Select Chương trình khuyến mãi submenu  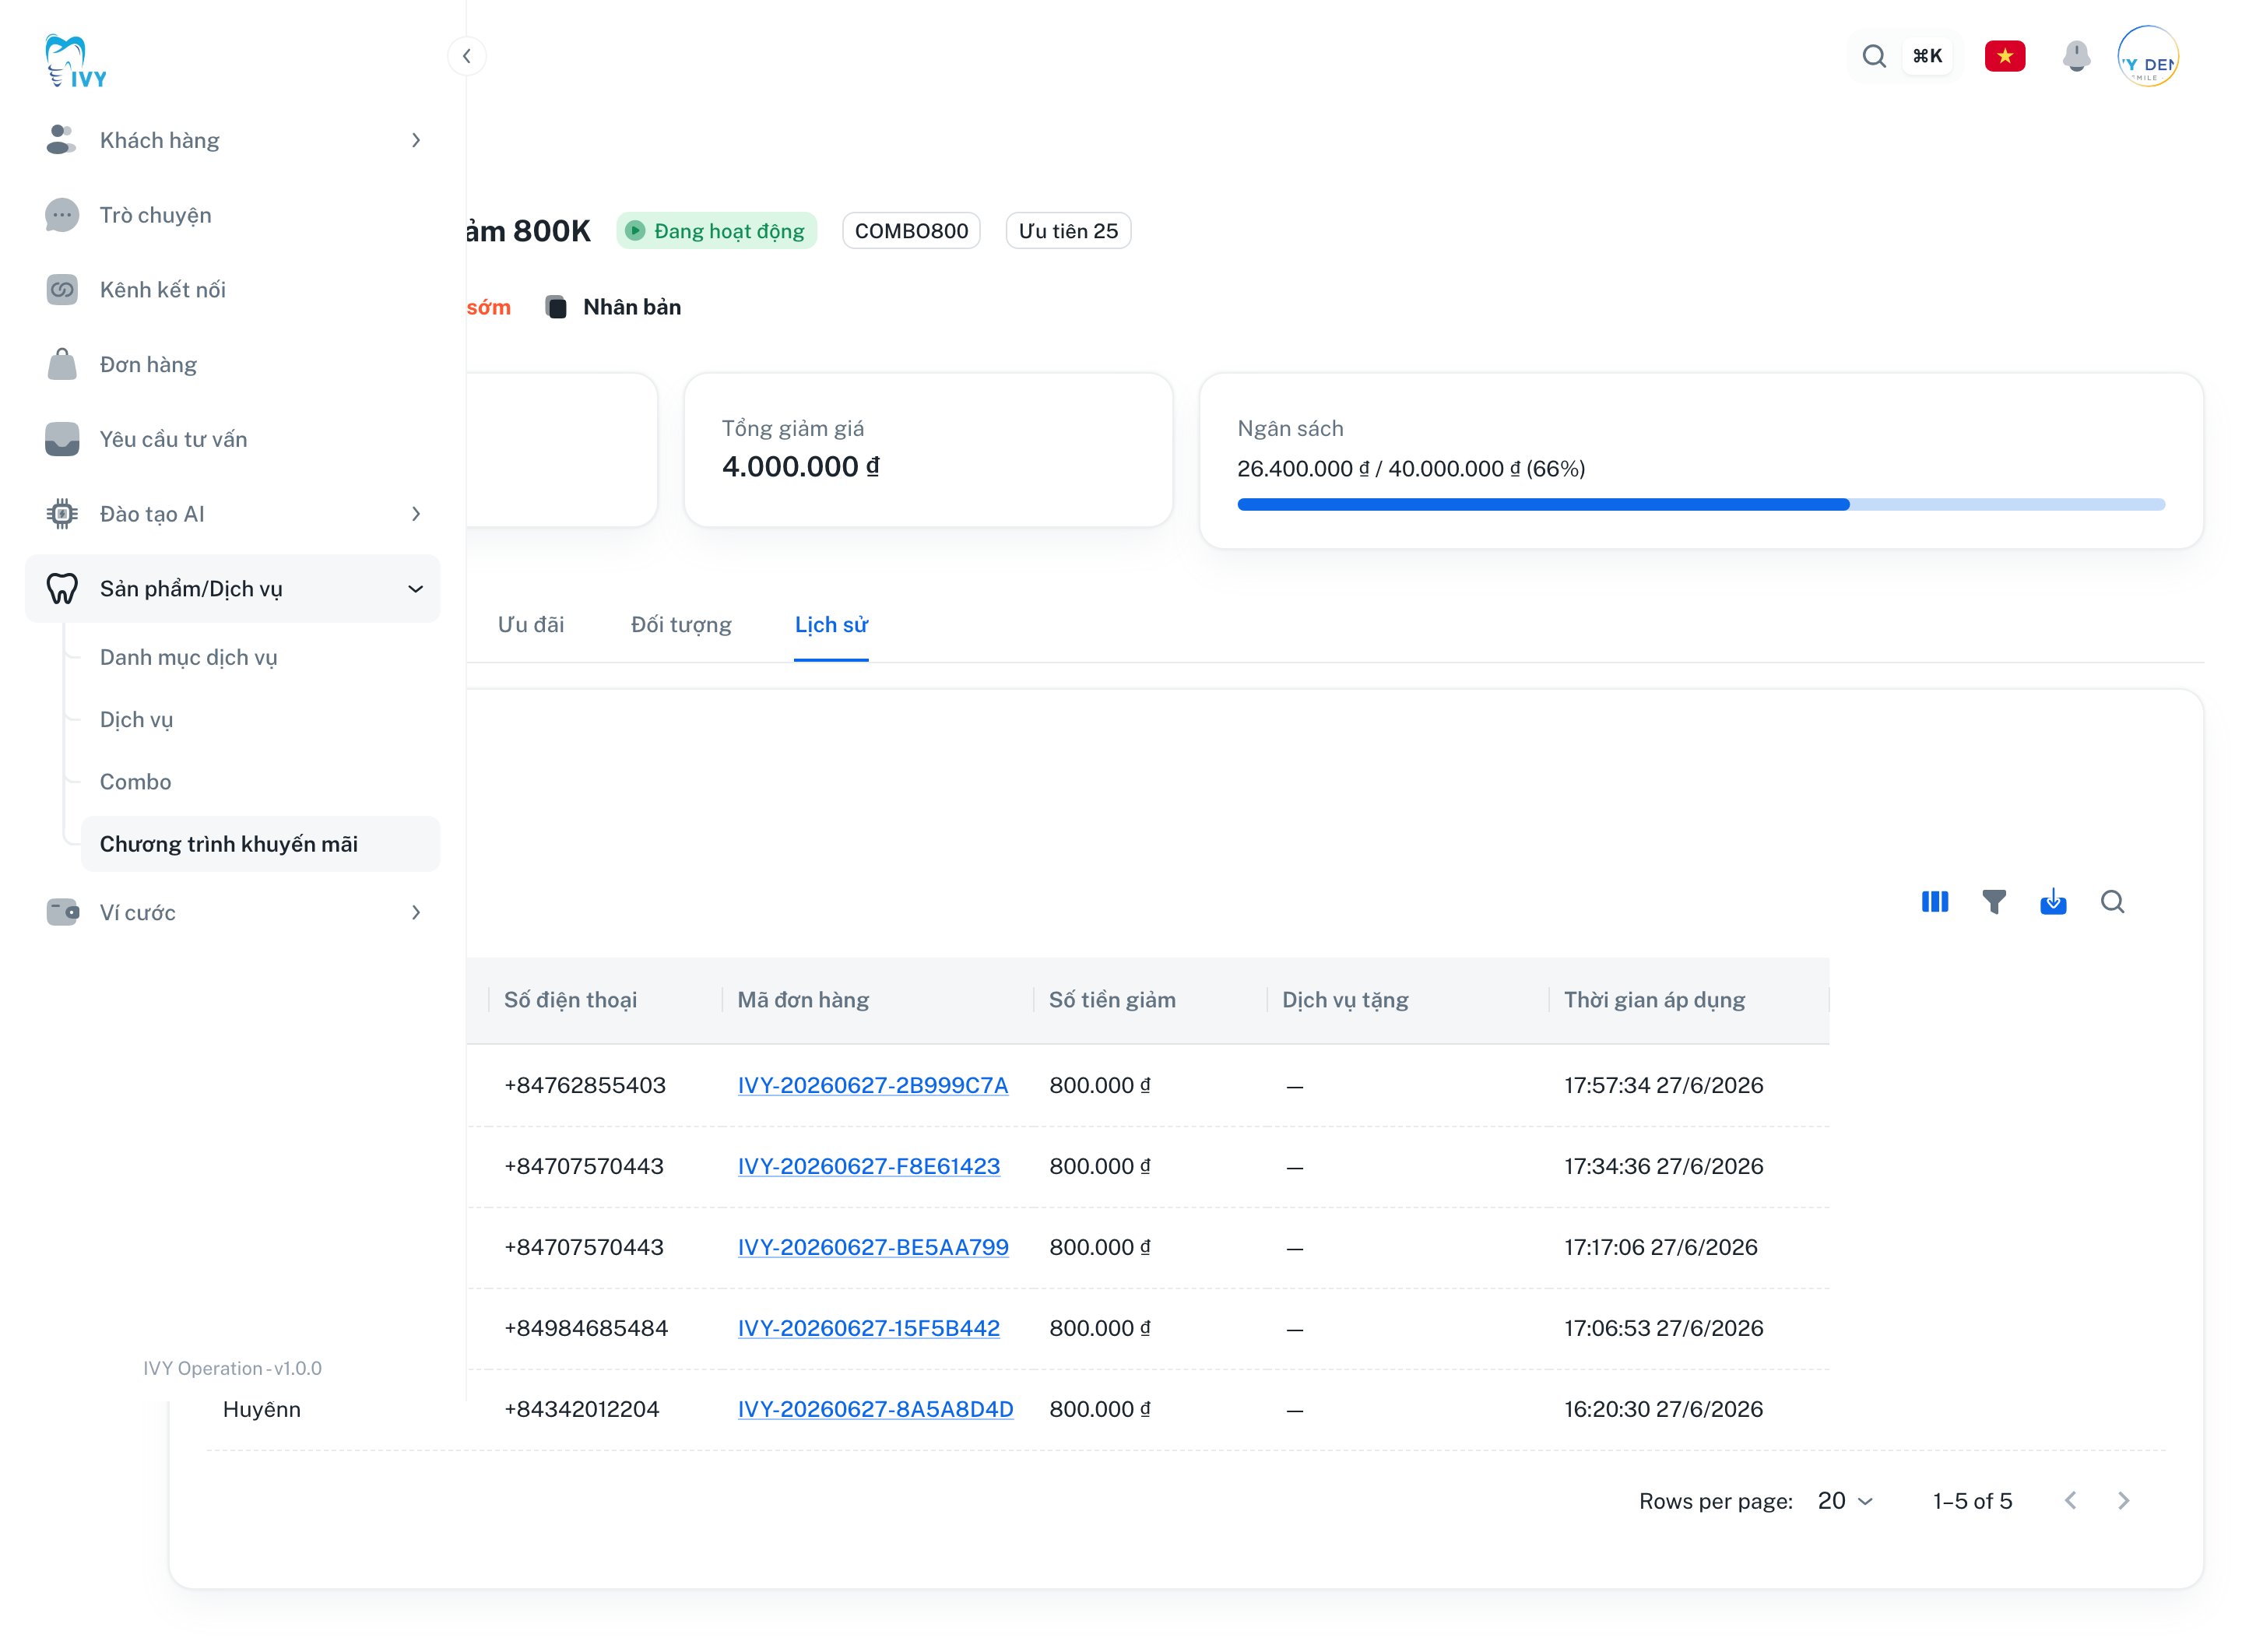click(x=260, y=844)
